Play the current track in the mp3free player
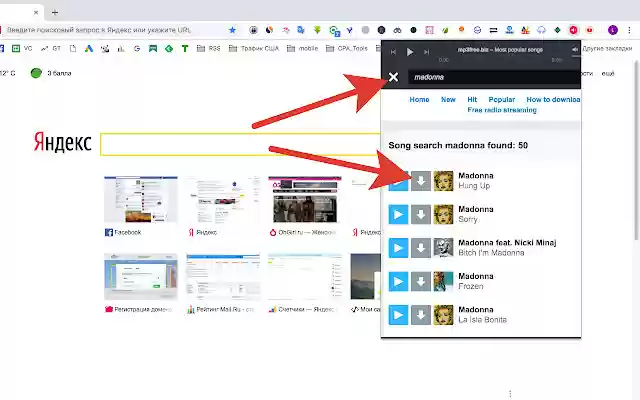Image resolution: width=640 pixels, height=400 pixels. coord(410,52)
